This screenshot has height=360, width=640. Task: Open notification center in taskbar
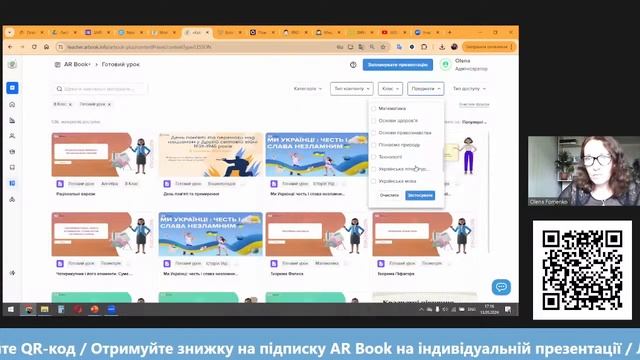click(x=508, y=309)
